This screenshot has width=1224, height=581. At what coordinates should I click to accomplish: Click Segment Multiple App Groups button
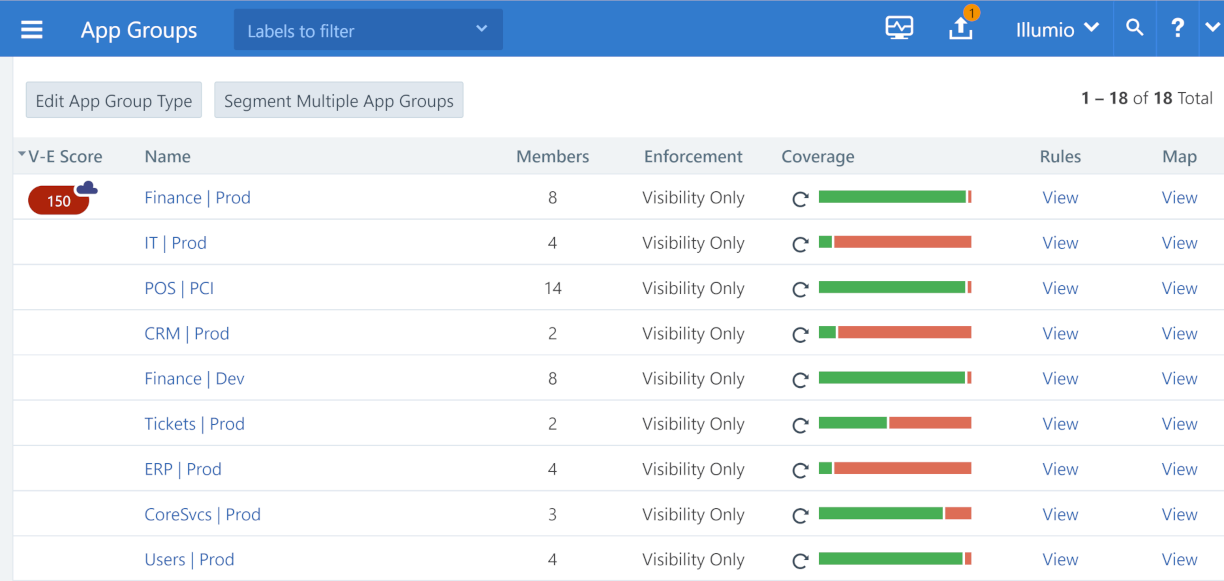[339, 100]
